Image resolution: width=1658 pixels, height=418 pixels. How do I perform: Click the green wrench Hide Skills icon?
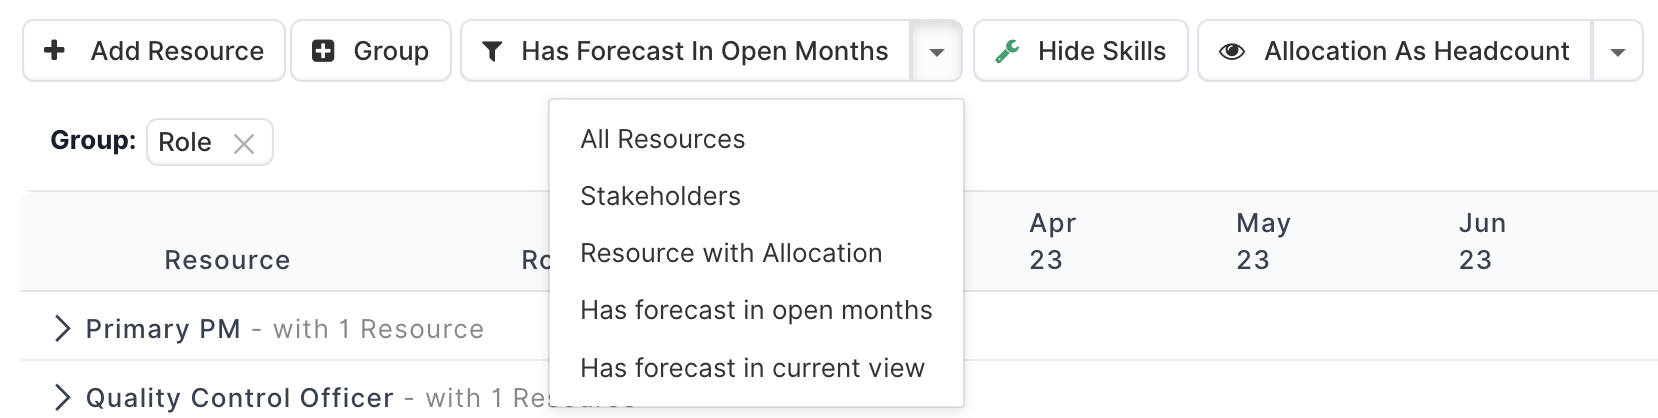(1007, 51)
